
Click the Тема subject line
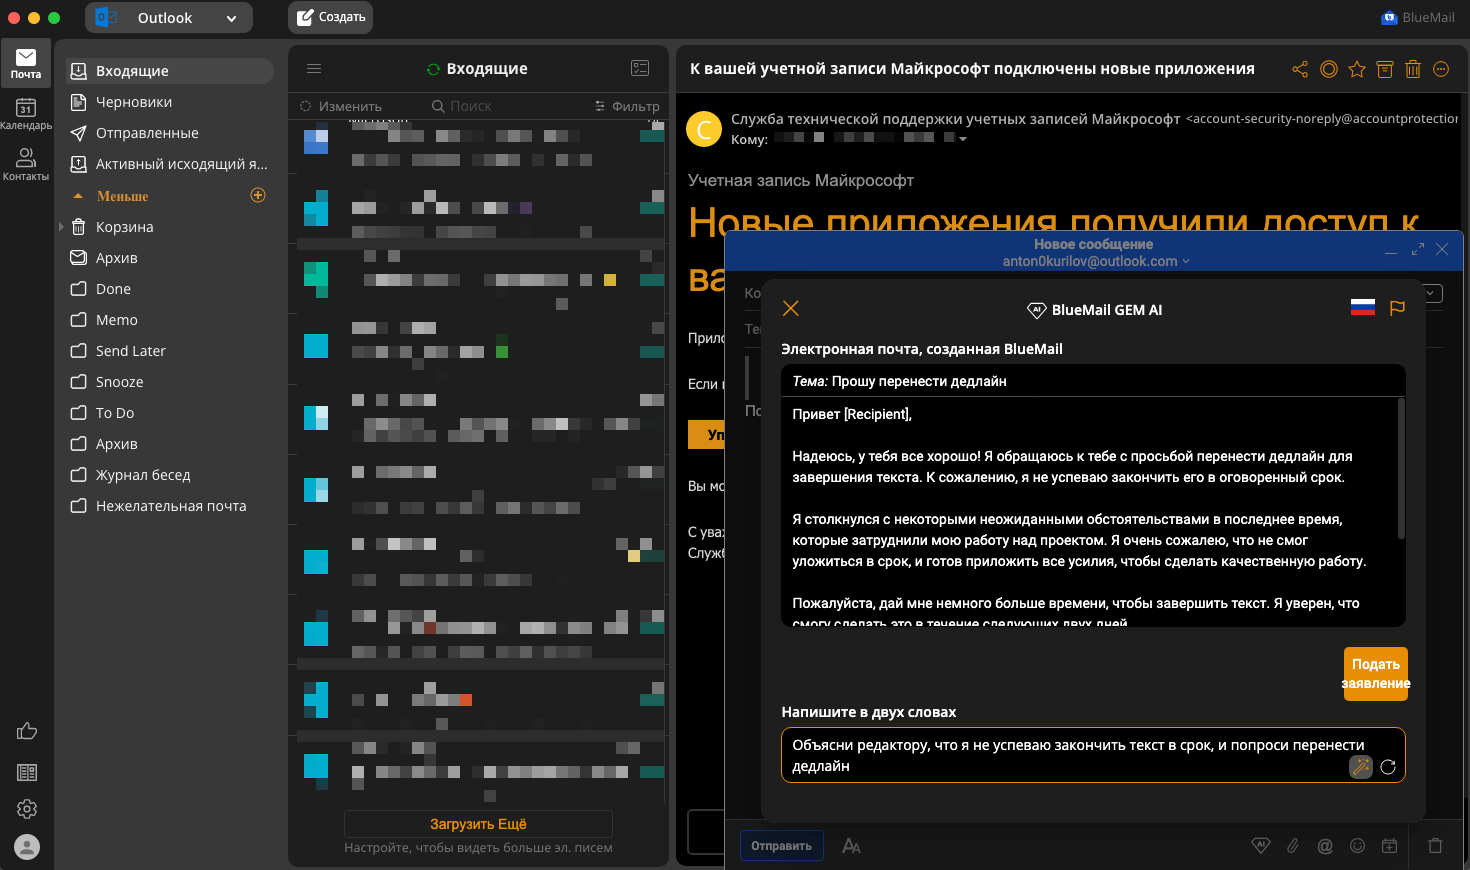click(x=1093, y=381)
